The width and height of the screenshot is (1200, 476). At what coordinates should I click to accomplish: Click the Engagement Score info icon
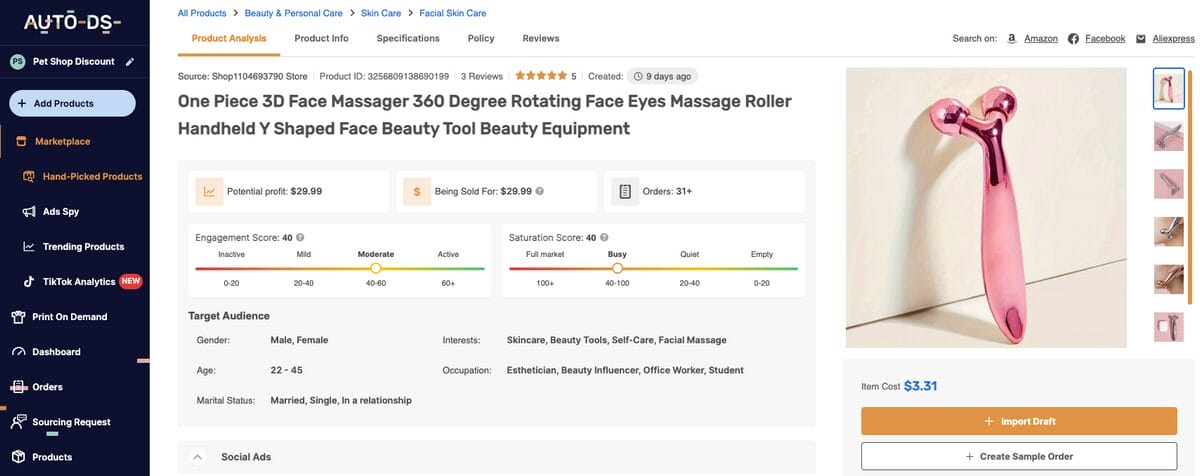[x=300, y=238]
